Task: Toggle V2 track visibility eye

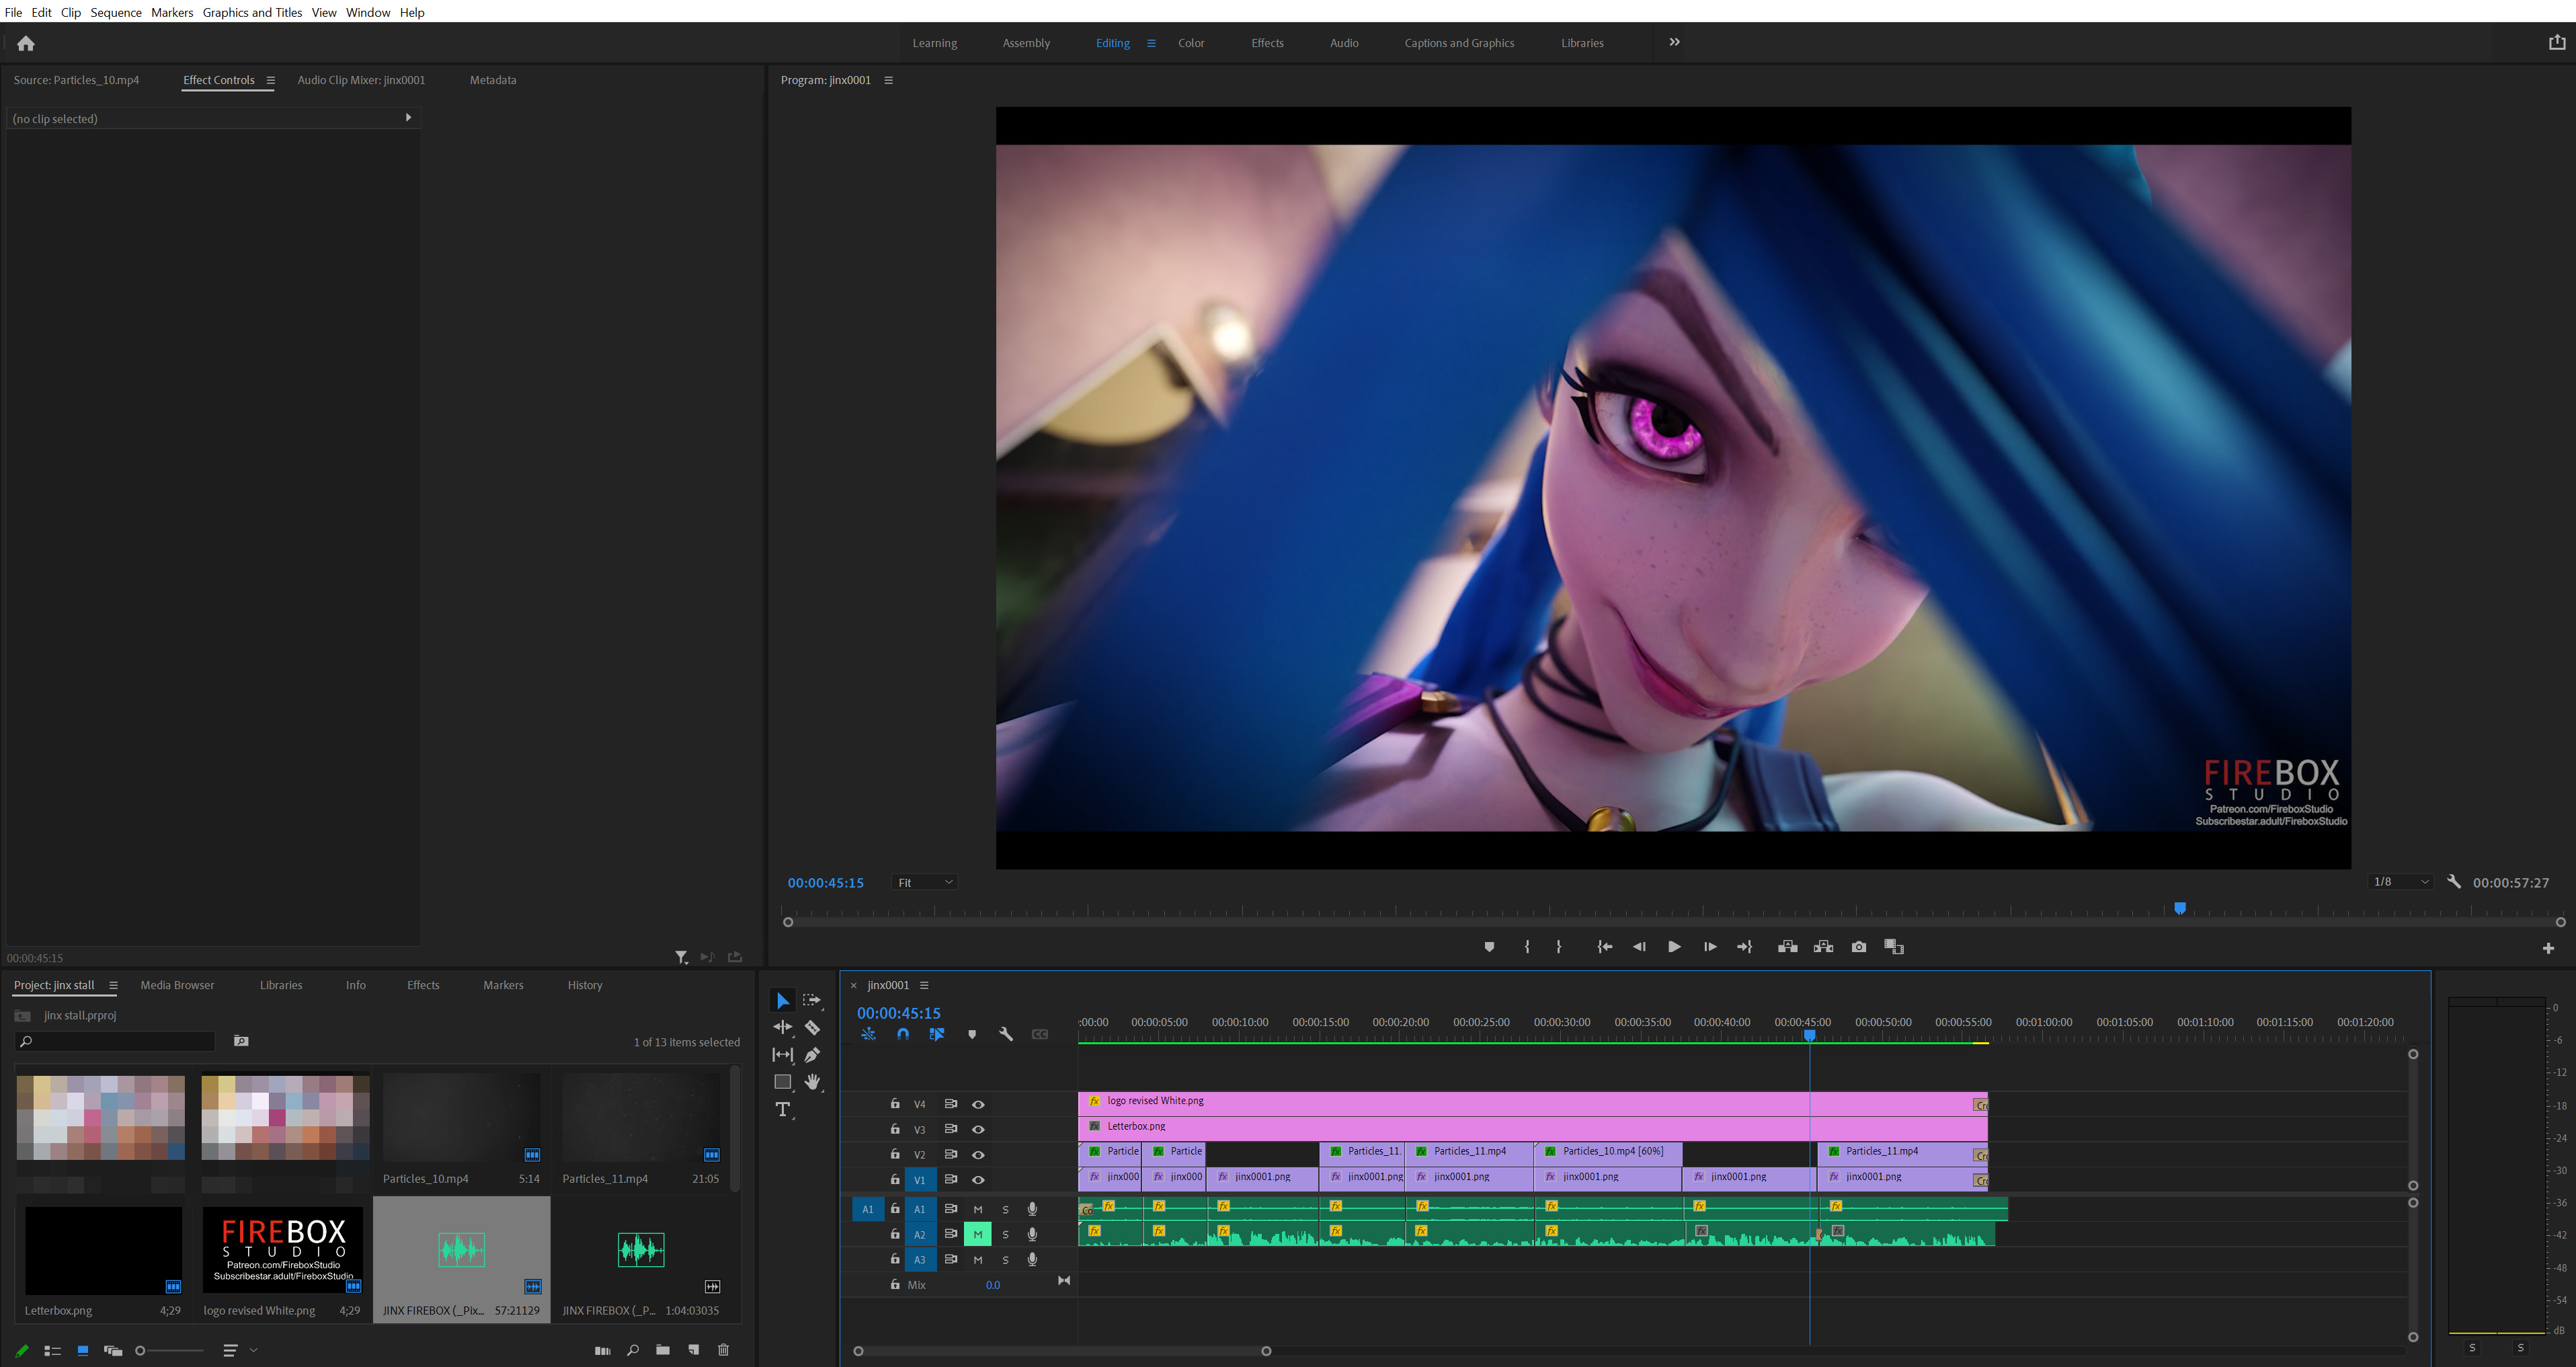Action: tap(979, 1155)
